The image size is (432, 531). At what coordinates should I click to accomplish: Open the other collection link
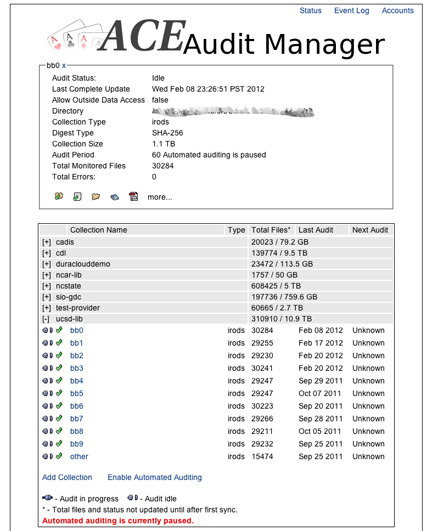click(x=79, y=456)
